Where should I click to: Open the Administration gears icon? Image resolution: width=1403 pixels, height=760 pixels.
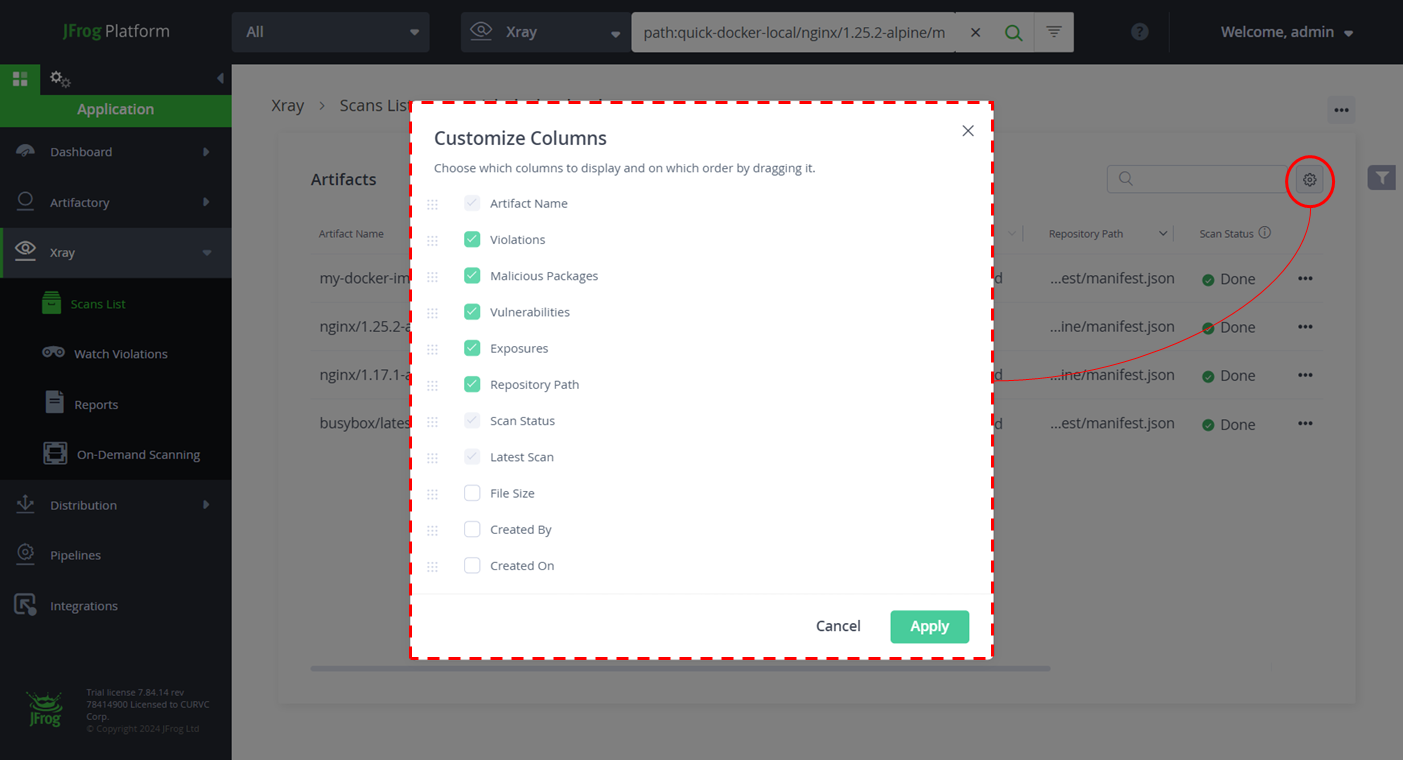[60, 79]
